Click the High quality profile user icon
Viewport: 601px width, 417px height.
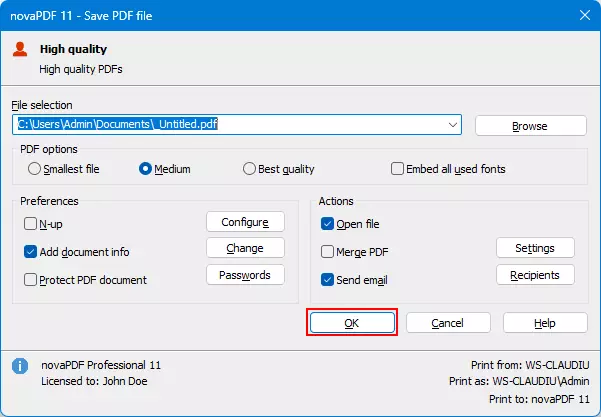click(x=20, y=49)
